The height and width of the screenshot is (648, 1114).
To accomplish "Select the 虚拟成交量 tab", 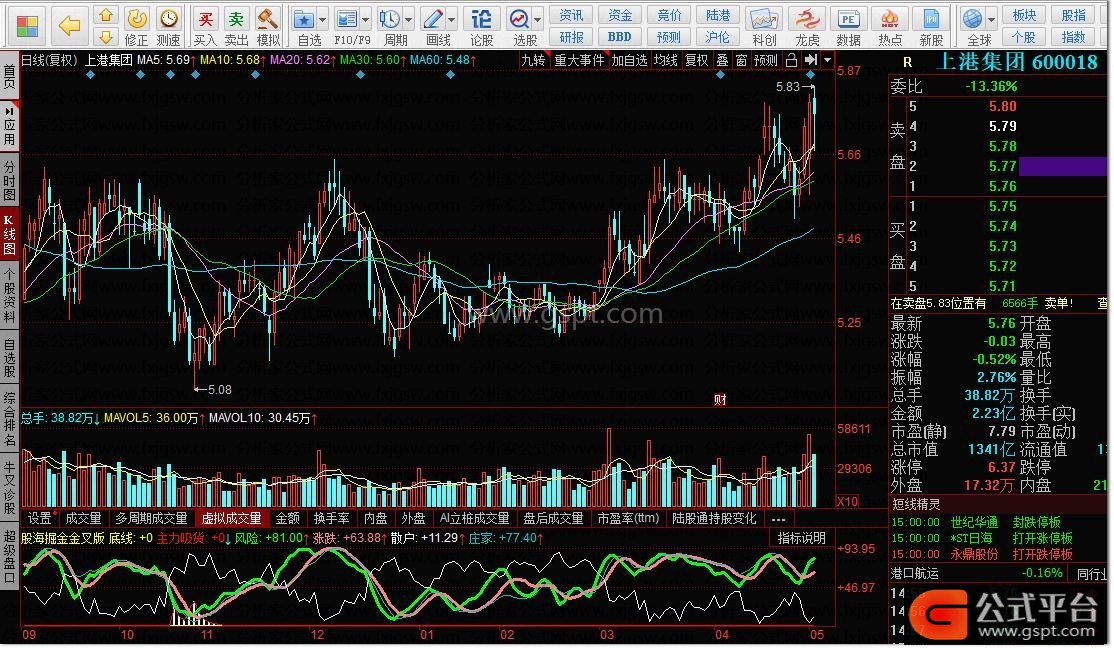I will point(232,519).
